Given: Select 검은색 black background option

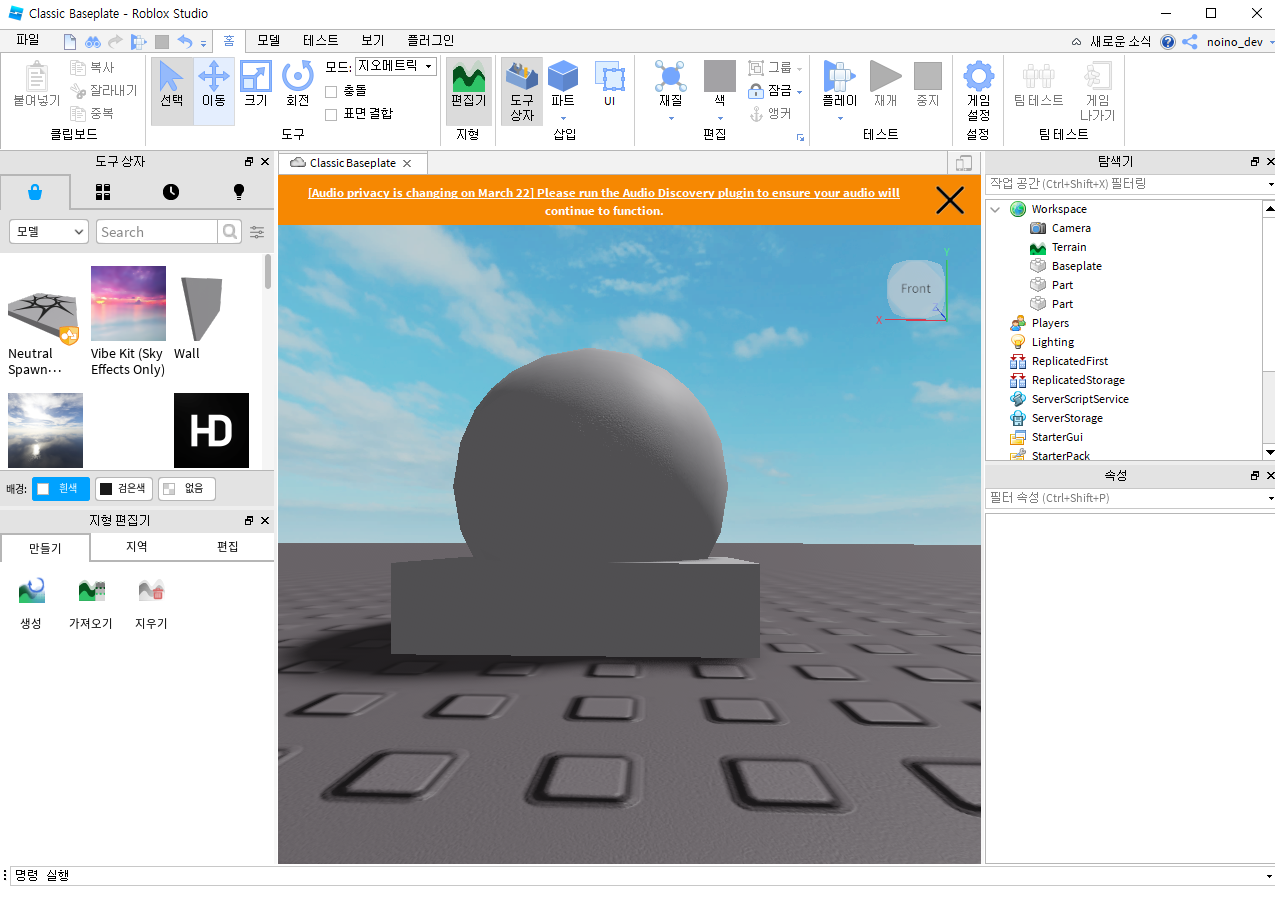Looking at the screenshot, I should pyautogui.click(x=124, y=489).
